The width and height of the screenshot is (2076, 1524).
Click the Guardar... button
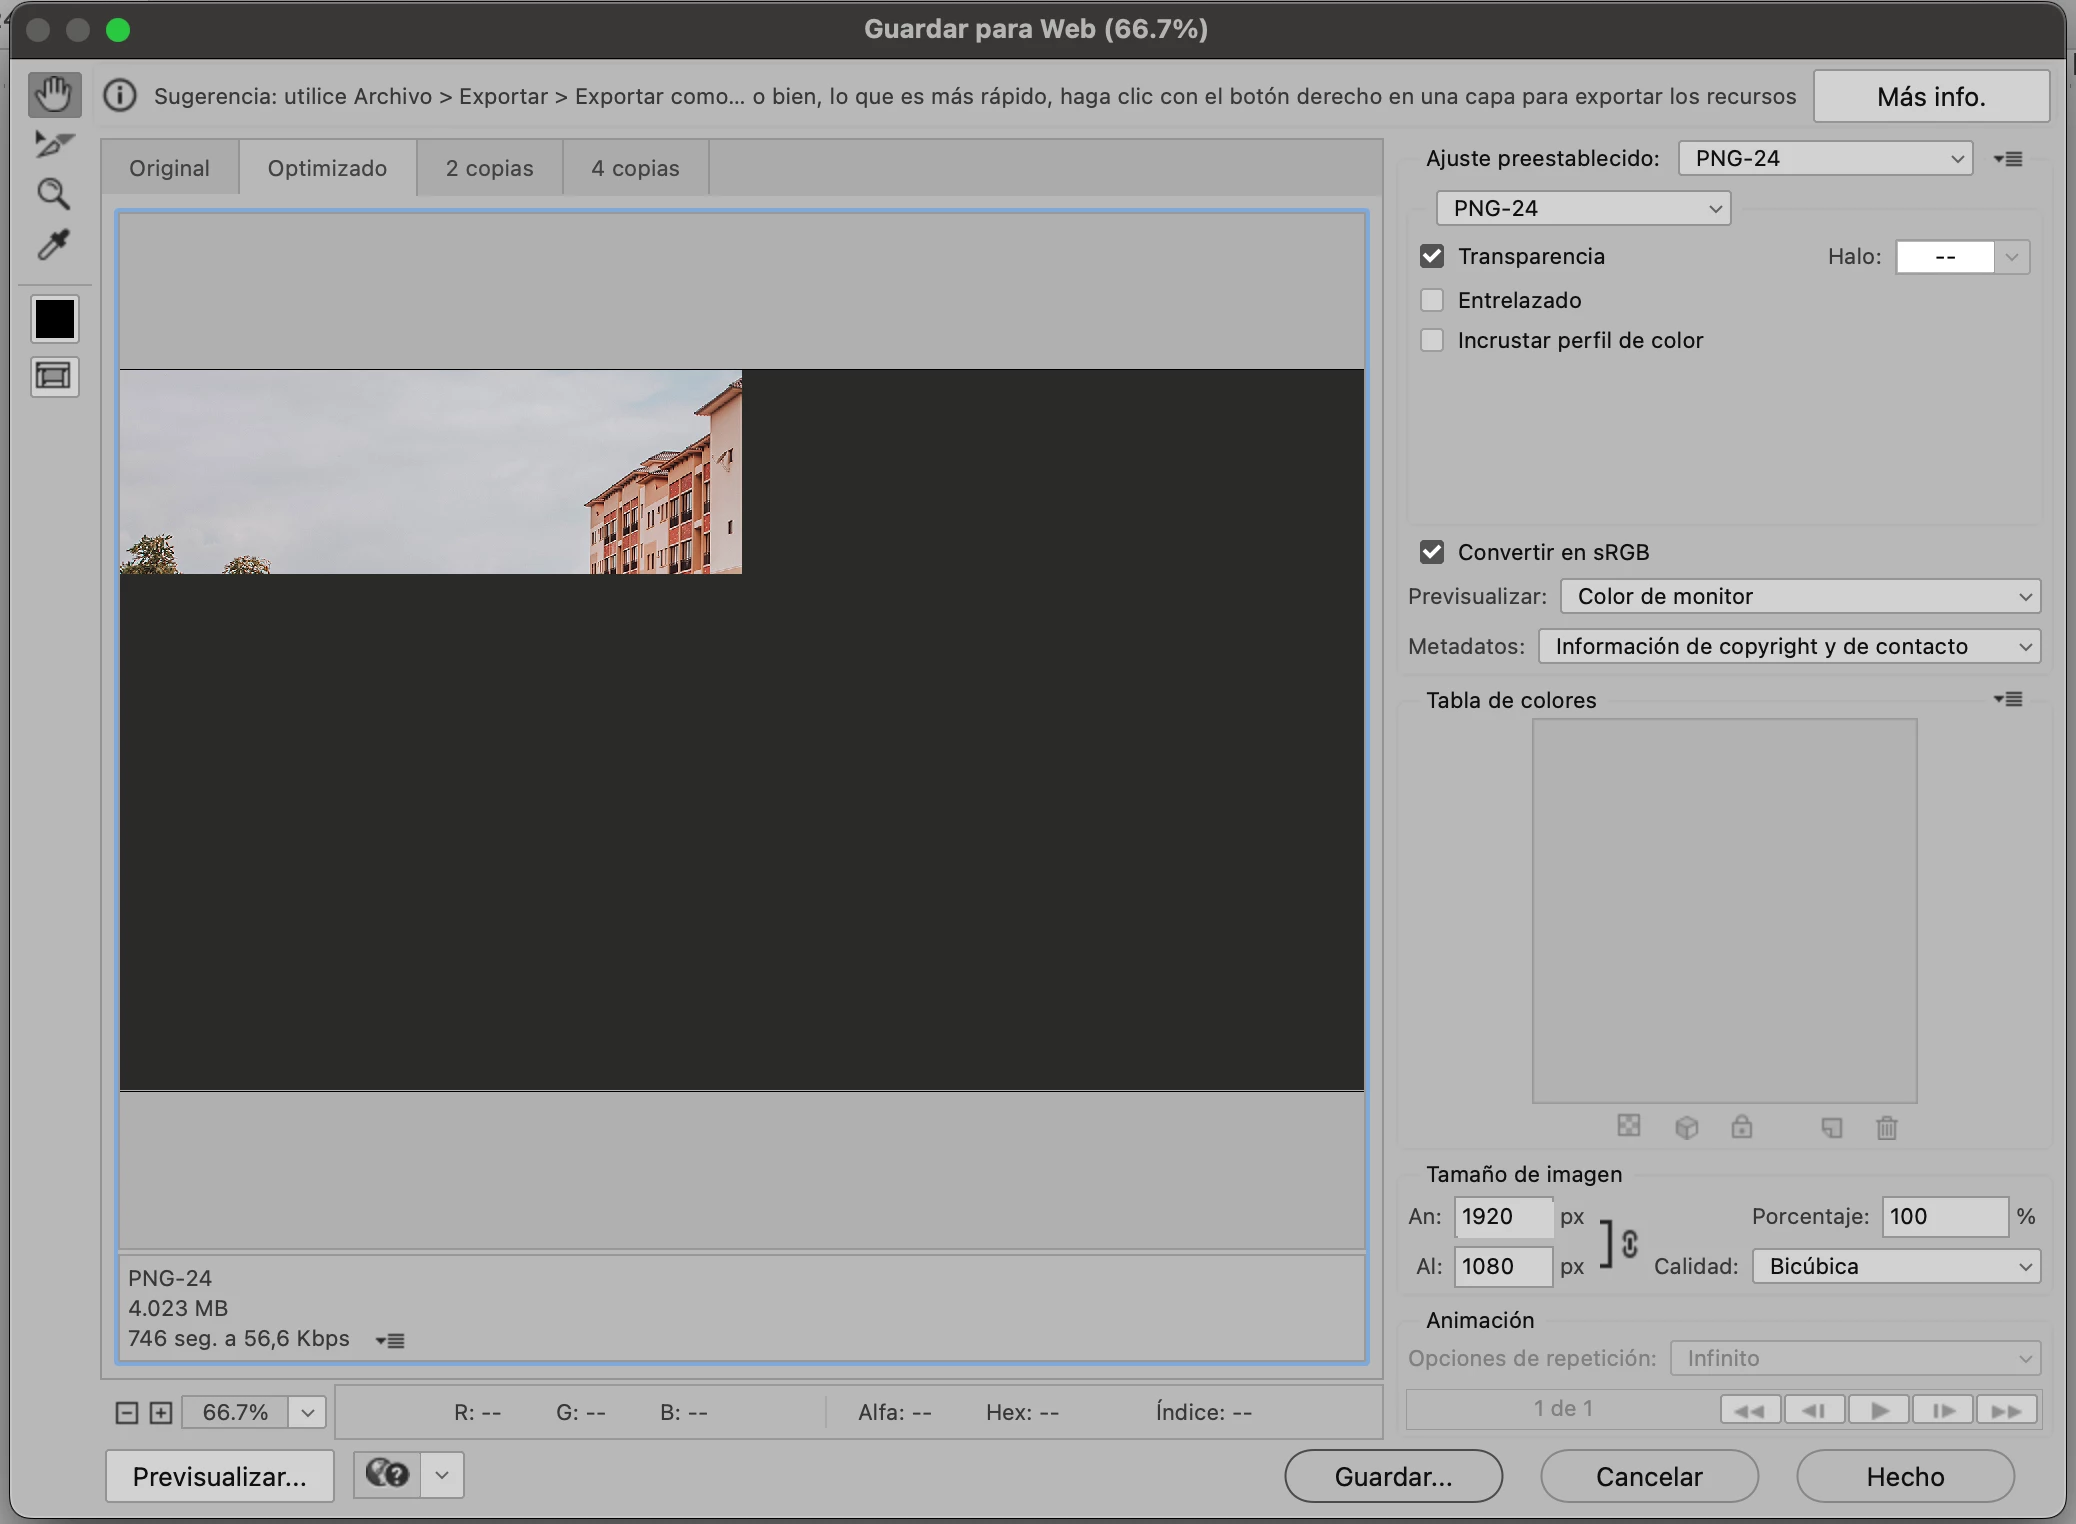pos(1393,1476)
